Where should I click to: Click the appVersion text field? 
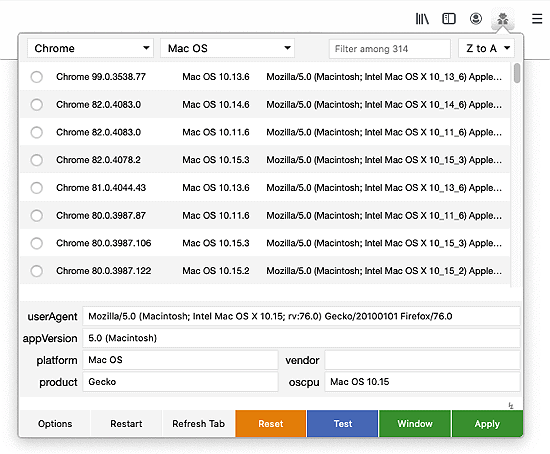click(301, 338)
